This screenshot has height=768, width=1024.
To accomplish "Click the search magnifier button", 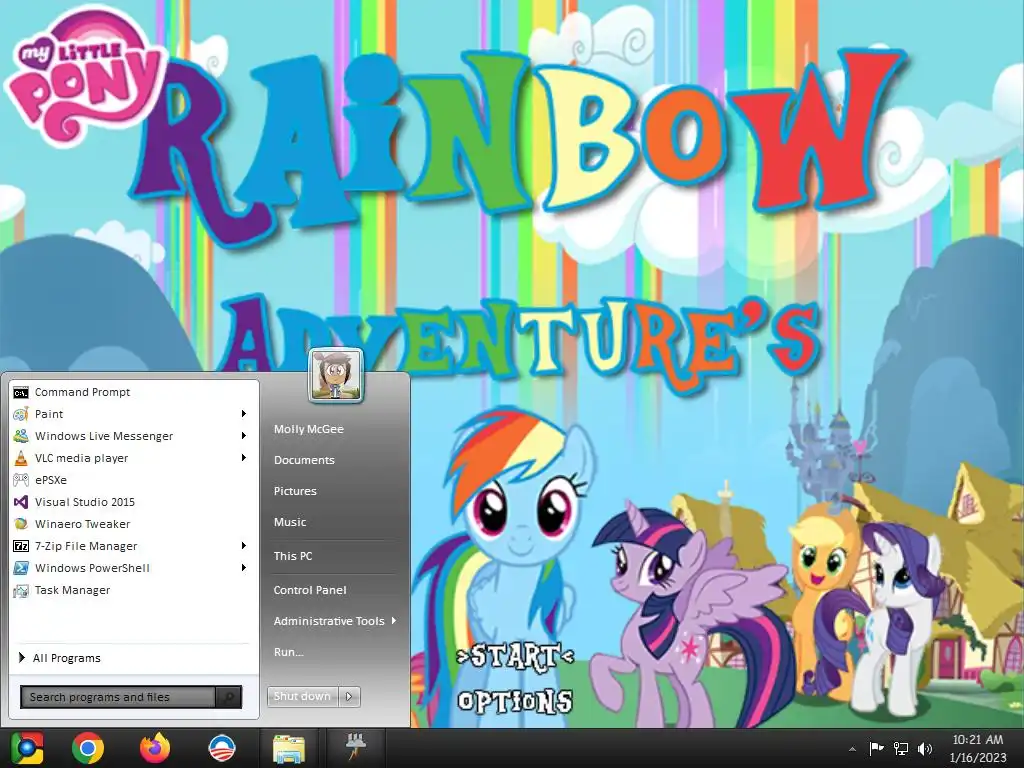I will 229,697.
